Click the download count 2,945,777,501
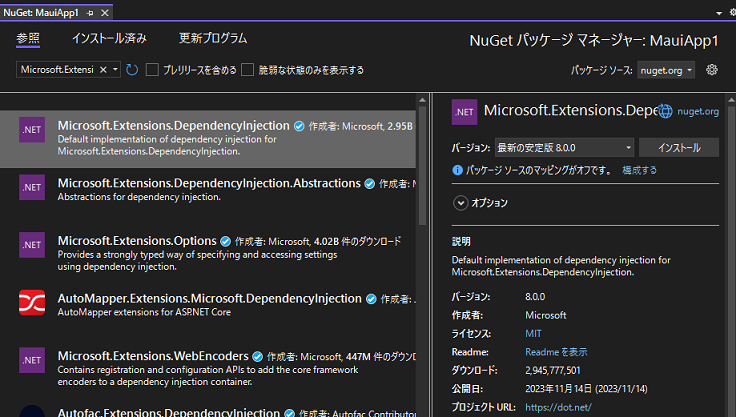736x417 pixels. click(553, 371)
